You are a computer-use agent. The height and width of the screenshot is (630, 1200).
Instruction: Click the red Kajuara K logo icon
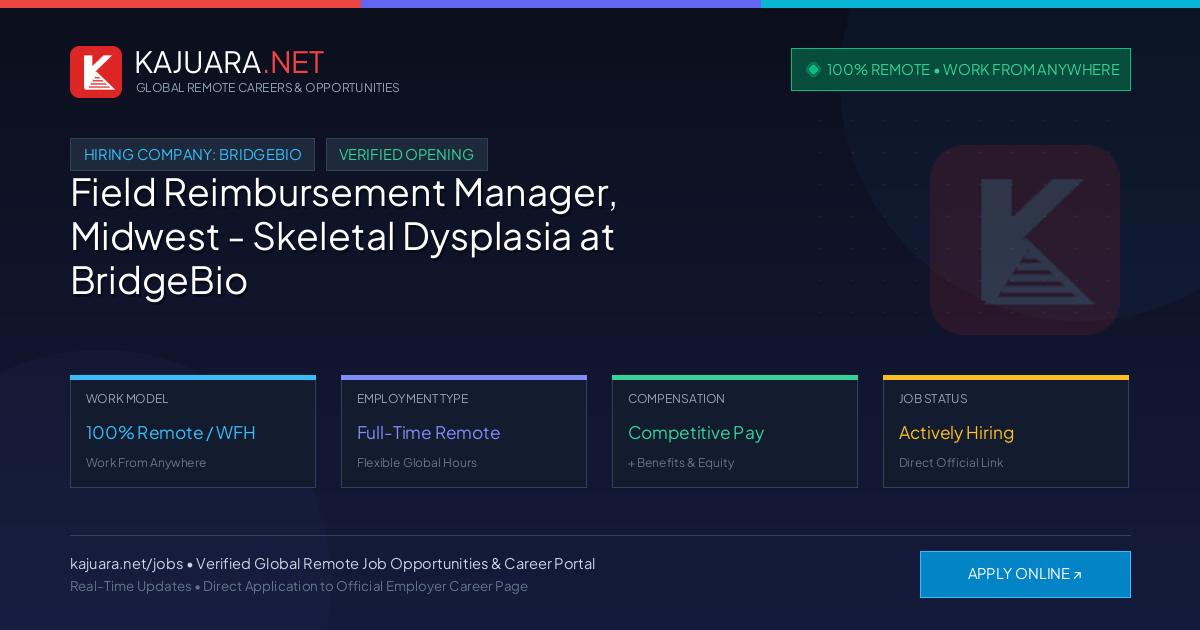(x=96, y=72)
